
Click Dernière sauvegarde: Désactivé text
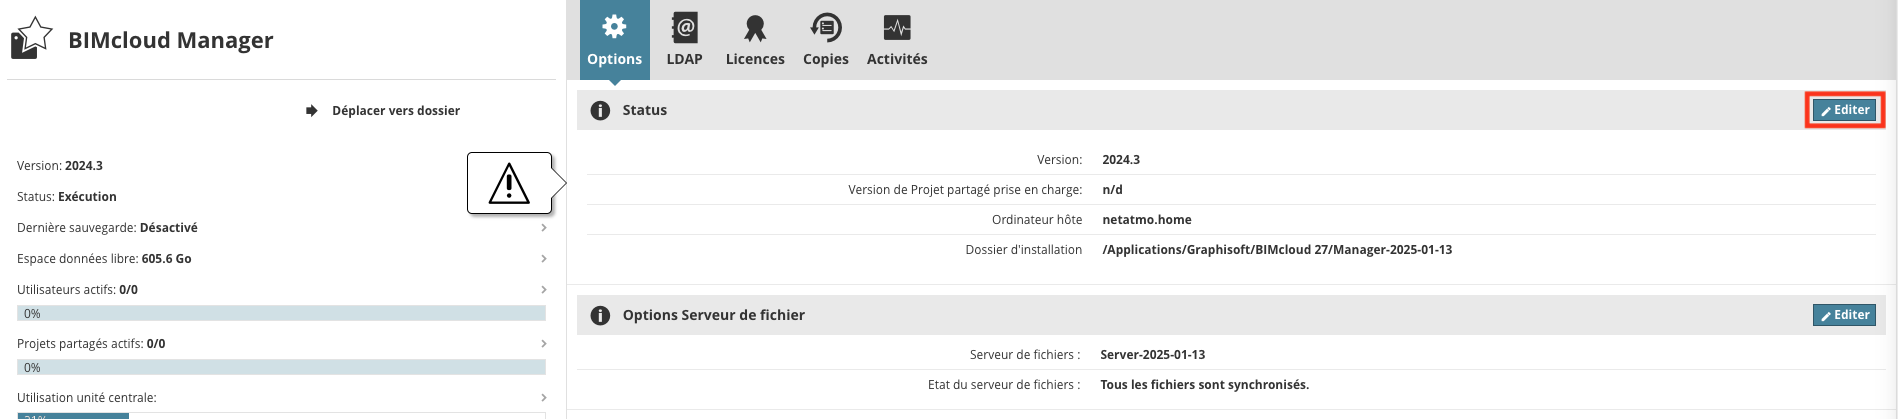(107, 228)
